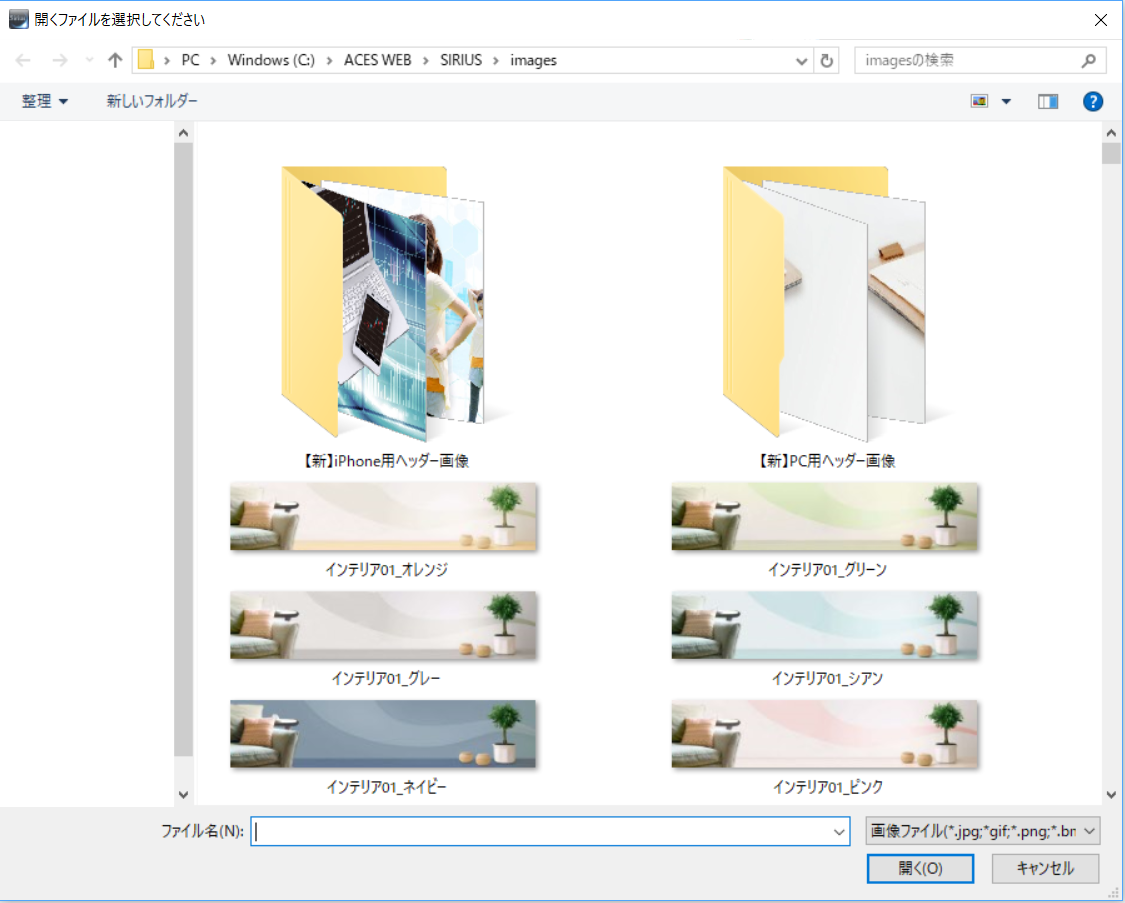Click the navigation pane scrollbar track

click(x=184, y=449)
